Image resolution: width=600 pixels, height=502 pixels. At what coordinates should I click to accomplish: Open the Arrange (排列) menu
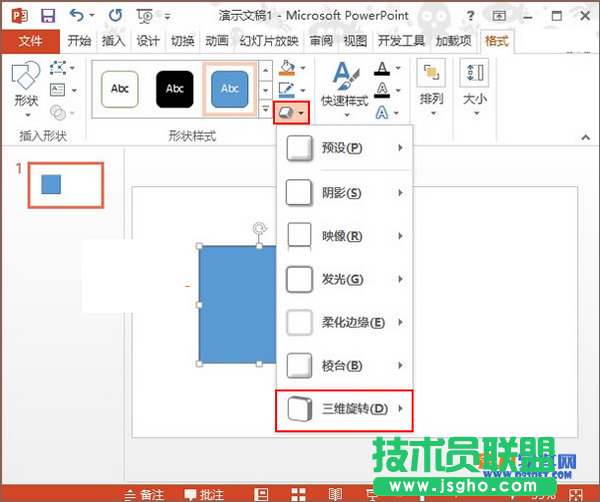[x=432, y=87]
